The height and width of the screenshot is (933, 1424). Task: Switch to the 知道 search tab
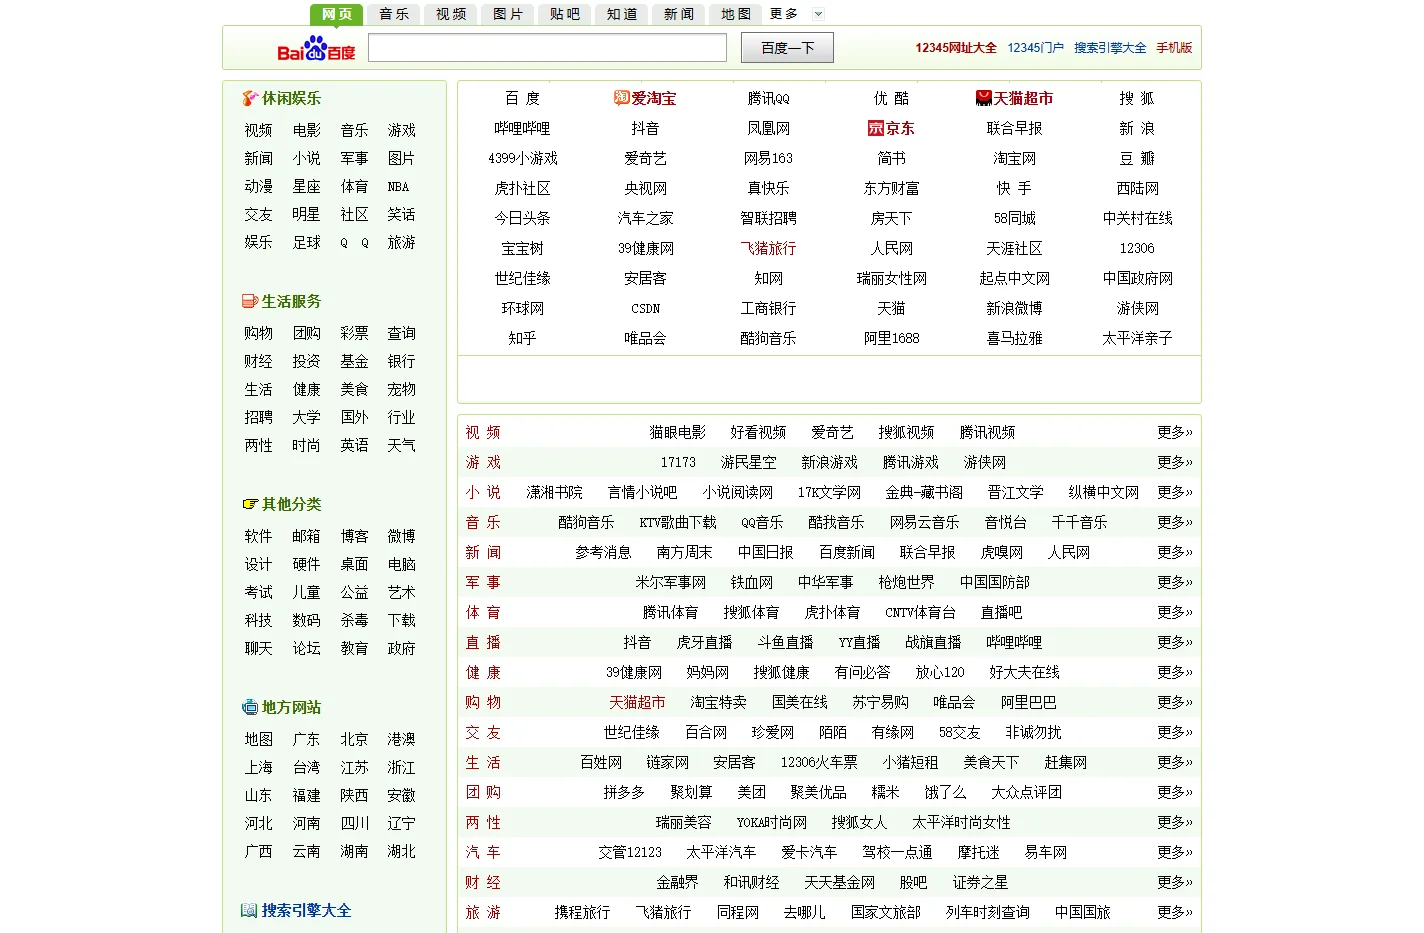pyautogui.click(x=622, y=14)
